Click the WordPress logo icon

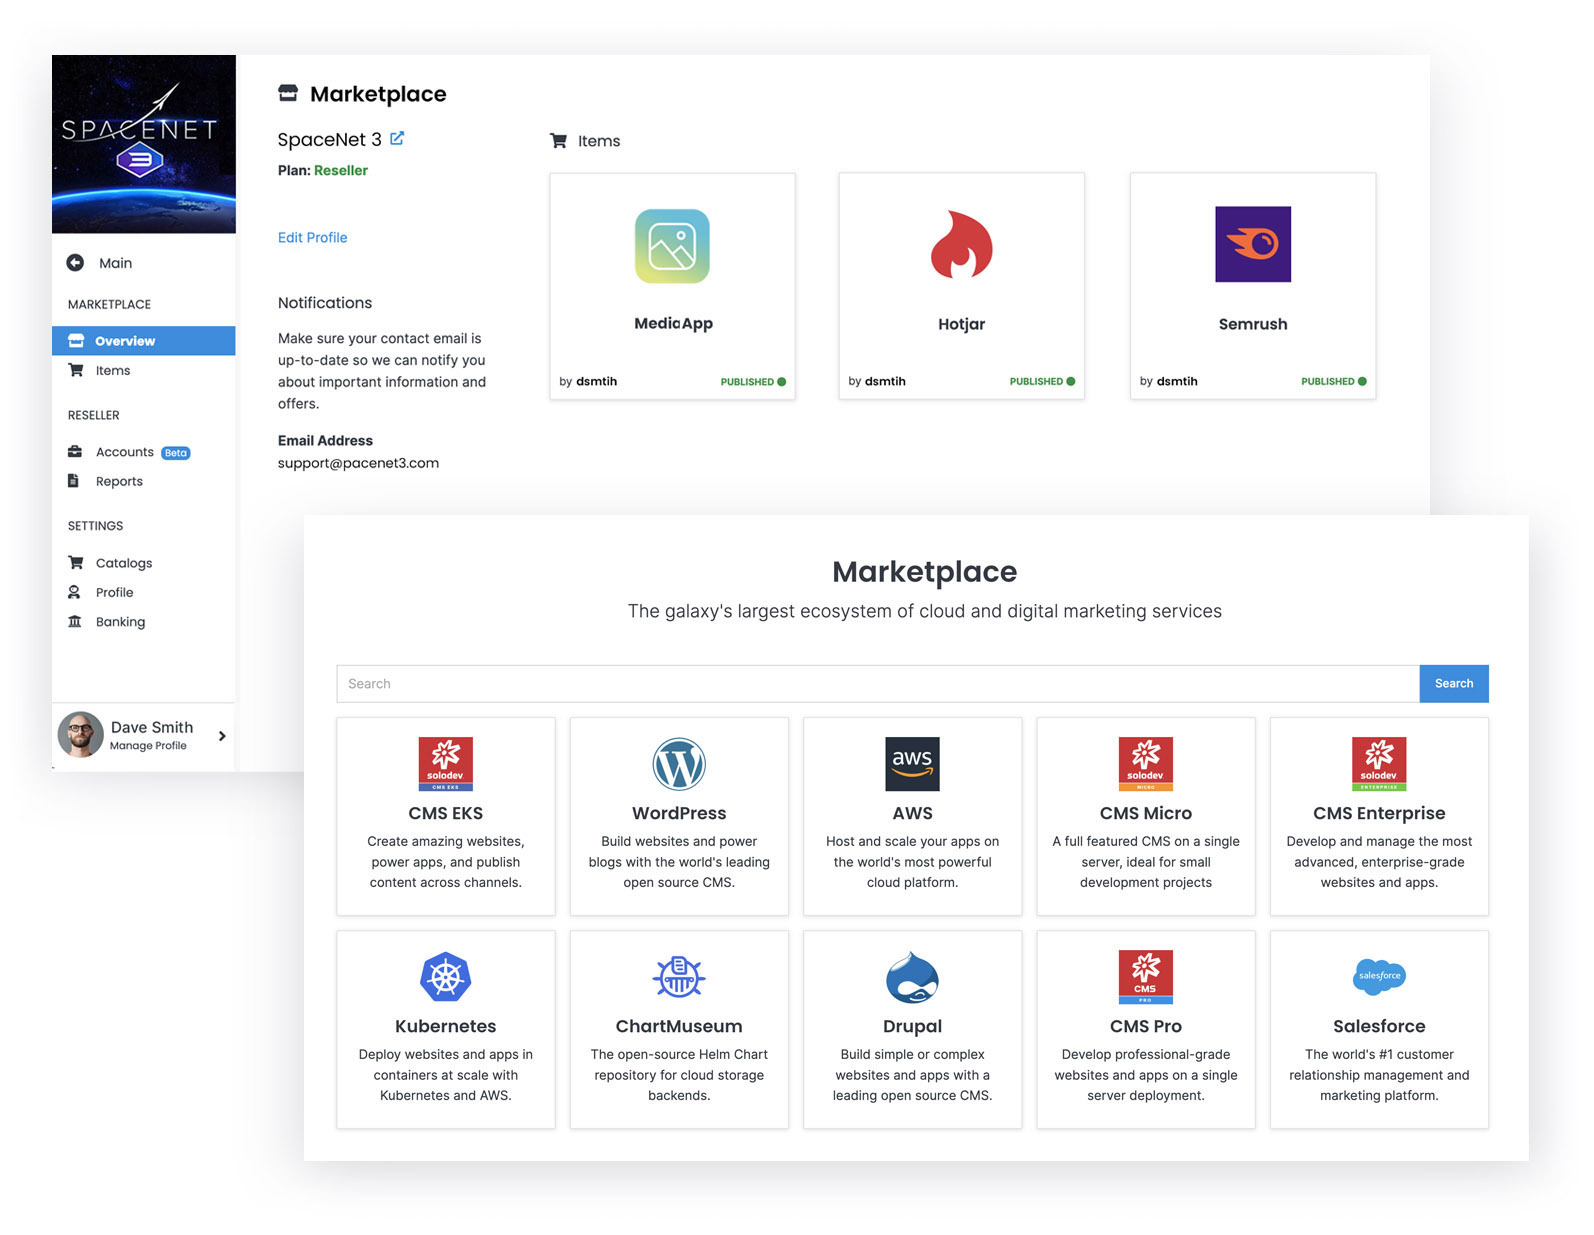click(679, 764)
